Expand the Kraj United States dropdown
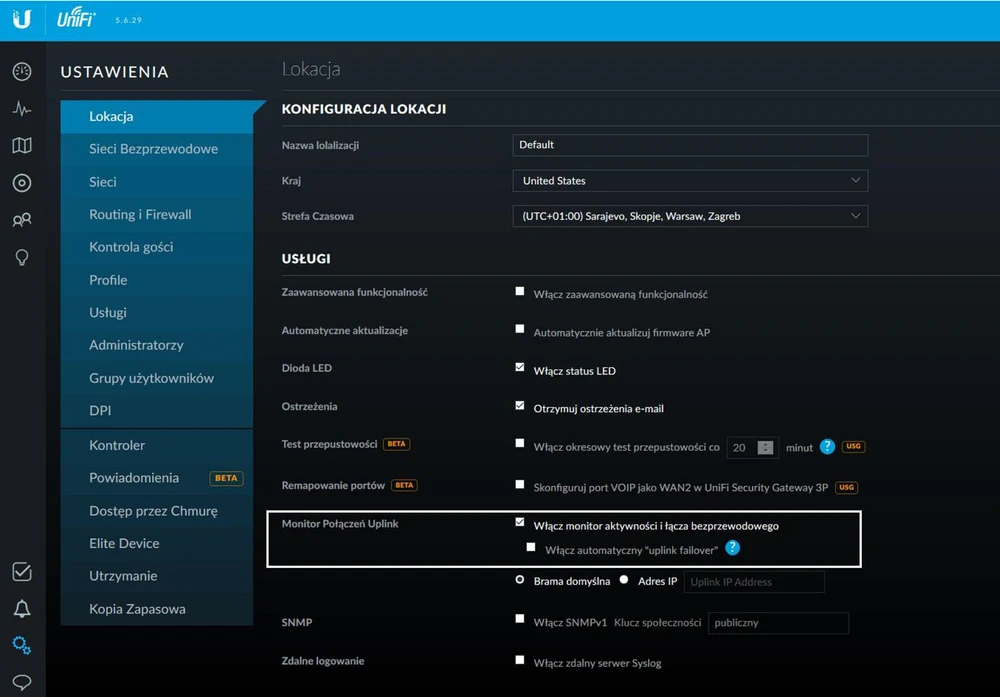1000x697 pixels. (689, 181)
